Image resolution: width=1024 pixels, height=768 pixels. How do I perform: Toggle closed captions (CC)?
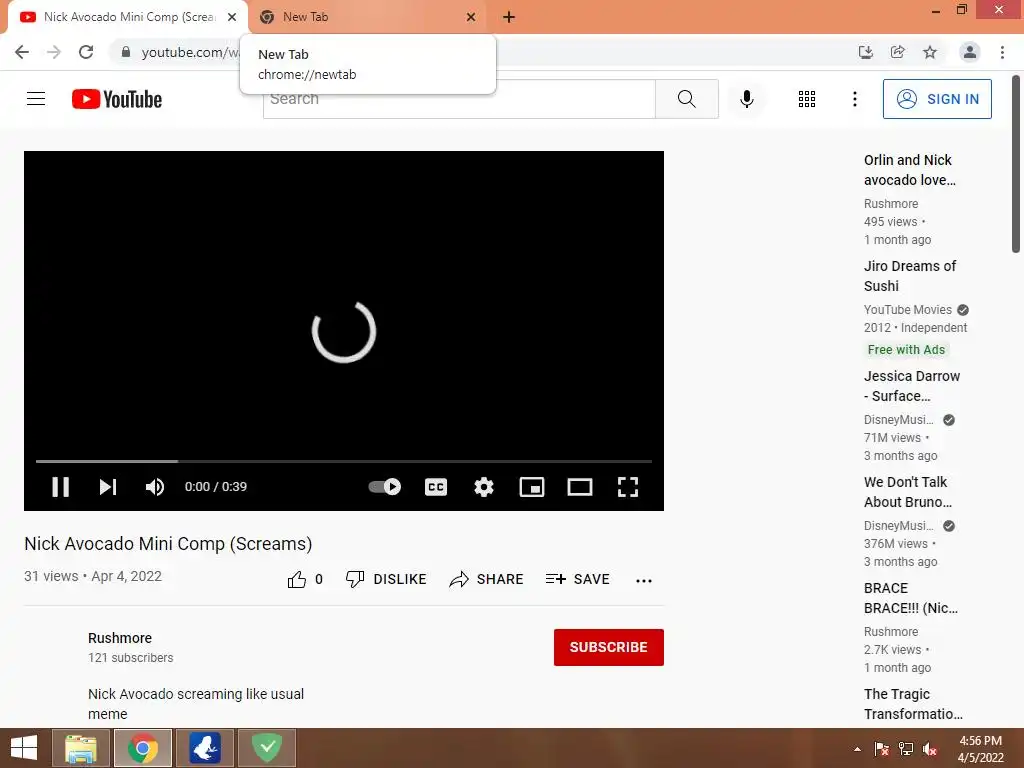(x=436, y=487)
